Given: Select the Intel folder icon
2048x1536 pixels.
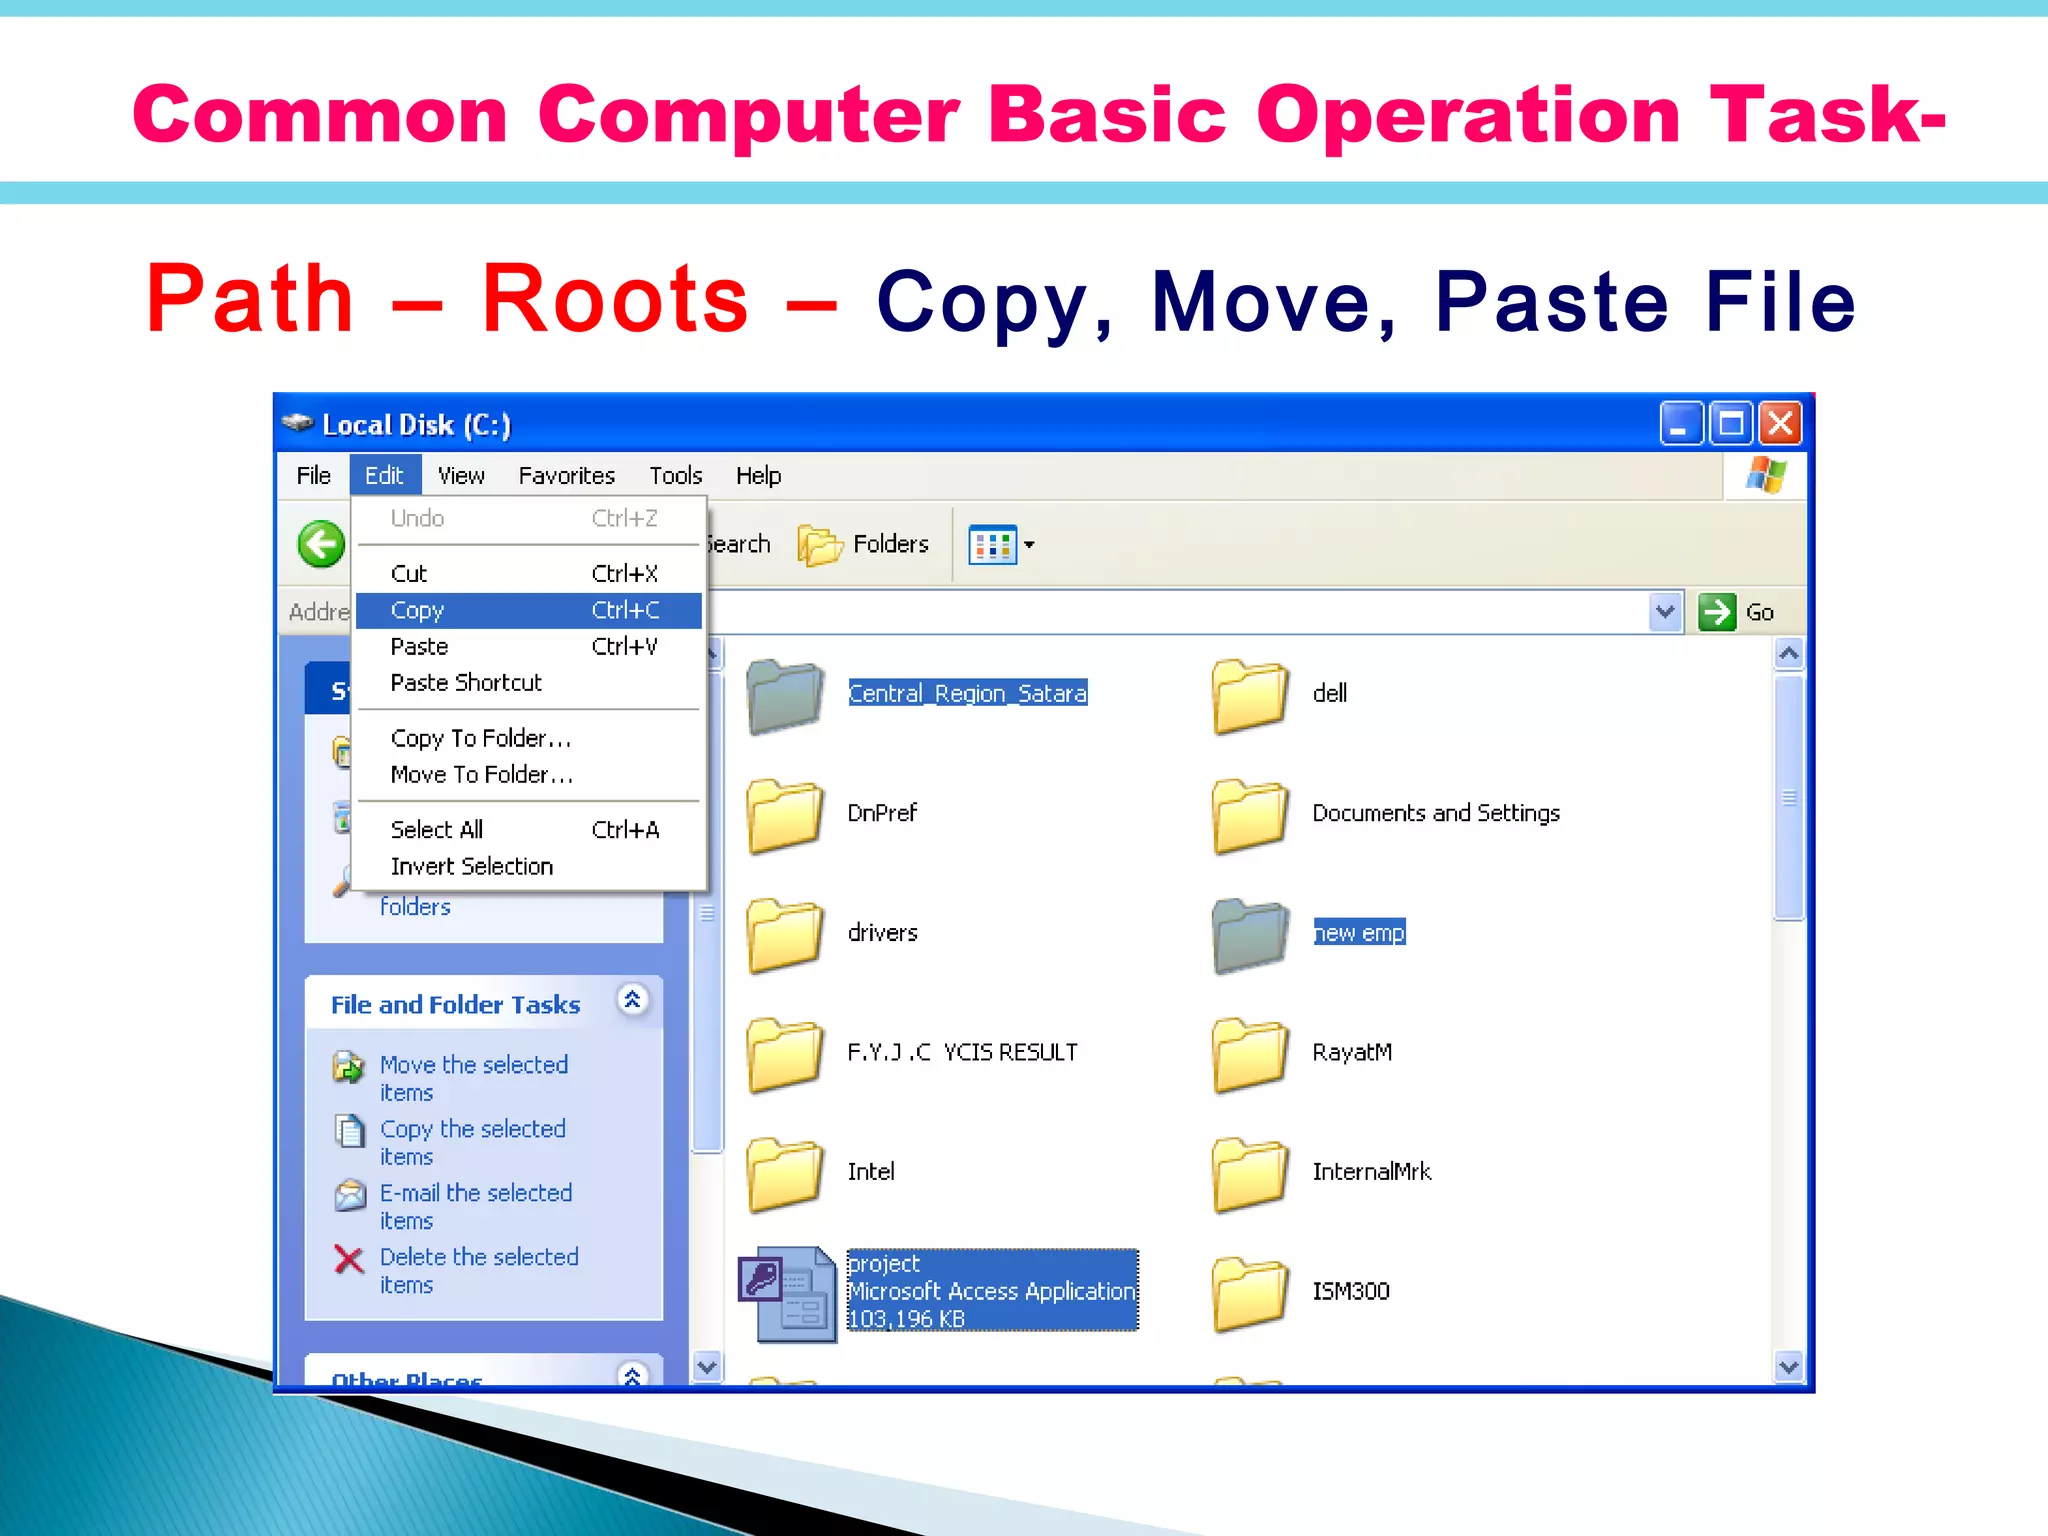Looking at the screenshot, I should point(785,1173).
